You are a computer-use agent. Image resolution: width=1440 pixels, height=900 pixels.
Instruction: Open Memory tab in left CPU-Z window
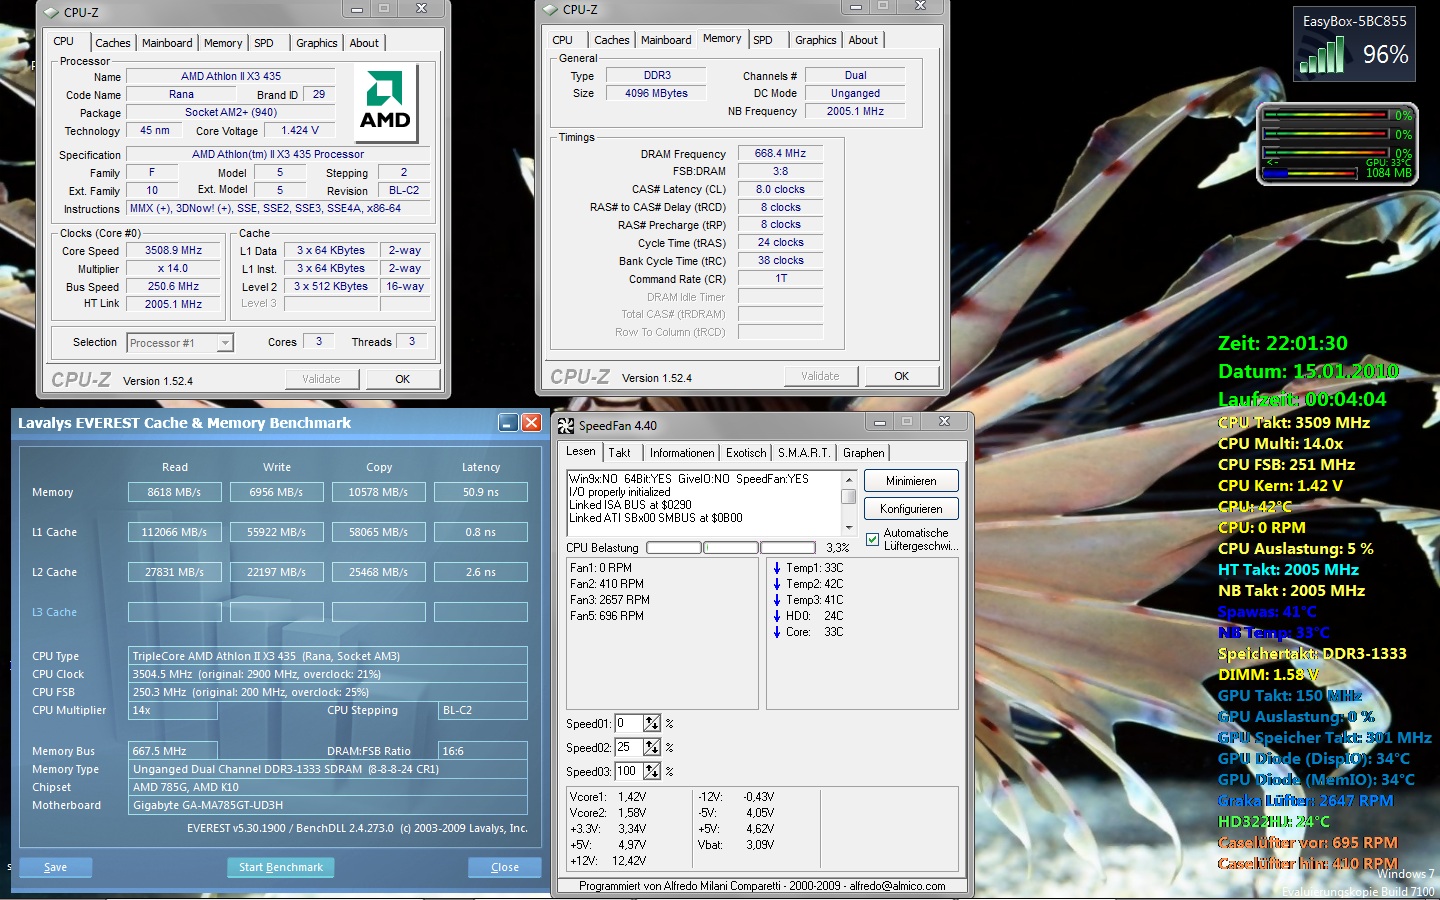223,43
